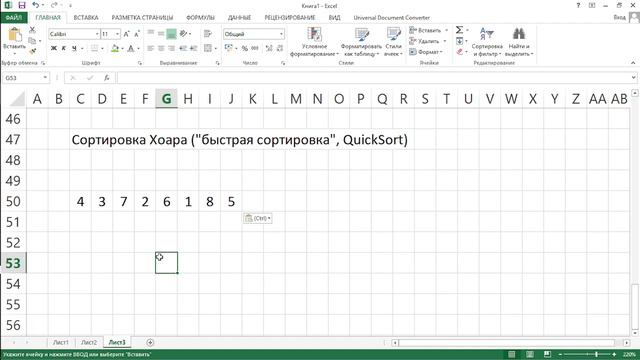Collapse the ribbon with the caret
Viewport: 640px width, 360px height.
(x=633, y=63)
